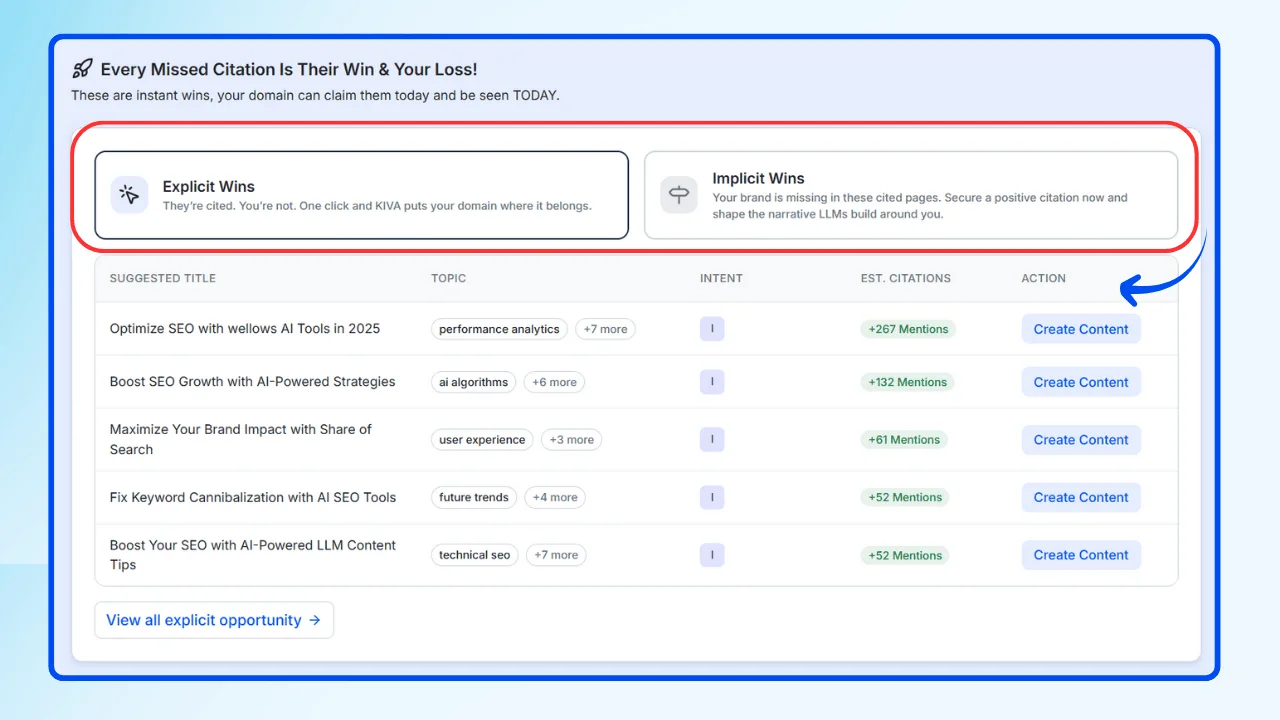Show +3 more topics beside user experience
This screenshot has width=1280, height=720.
click(x=571, y=439)
